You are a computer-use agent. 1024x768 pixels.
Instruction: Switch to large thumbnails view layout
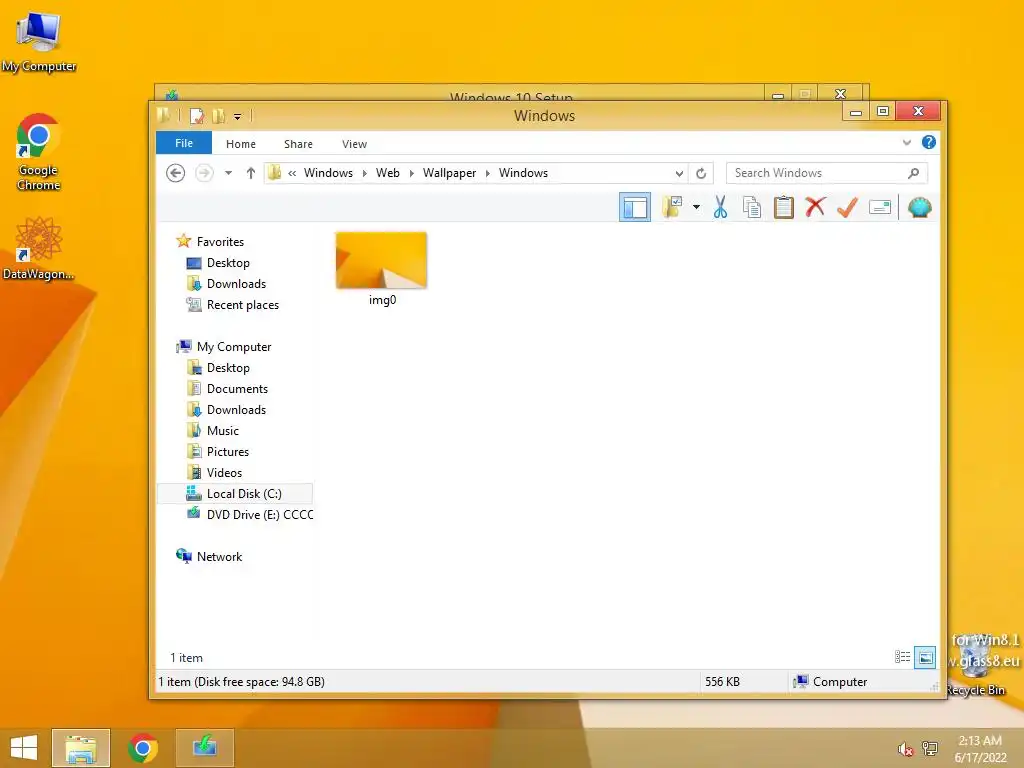925,657
